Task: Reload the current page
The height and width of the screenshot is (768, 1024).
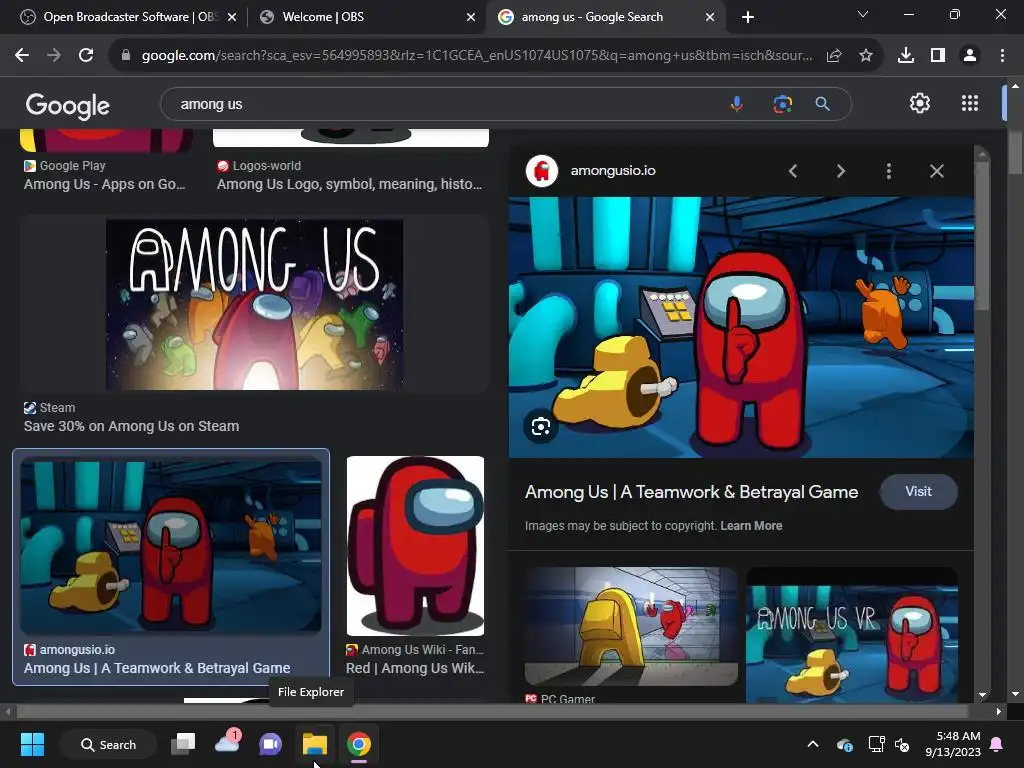Action: [86, 56]
